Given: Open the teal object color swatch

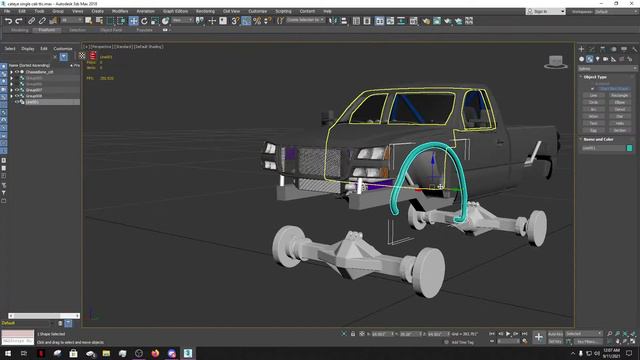Looking at the screenshot, I should point(629,148).
